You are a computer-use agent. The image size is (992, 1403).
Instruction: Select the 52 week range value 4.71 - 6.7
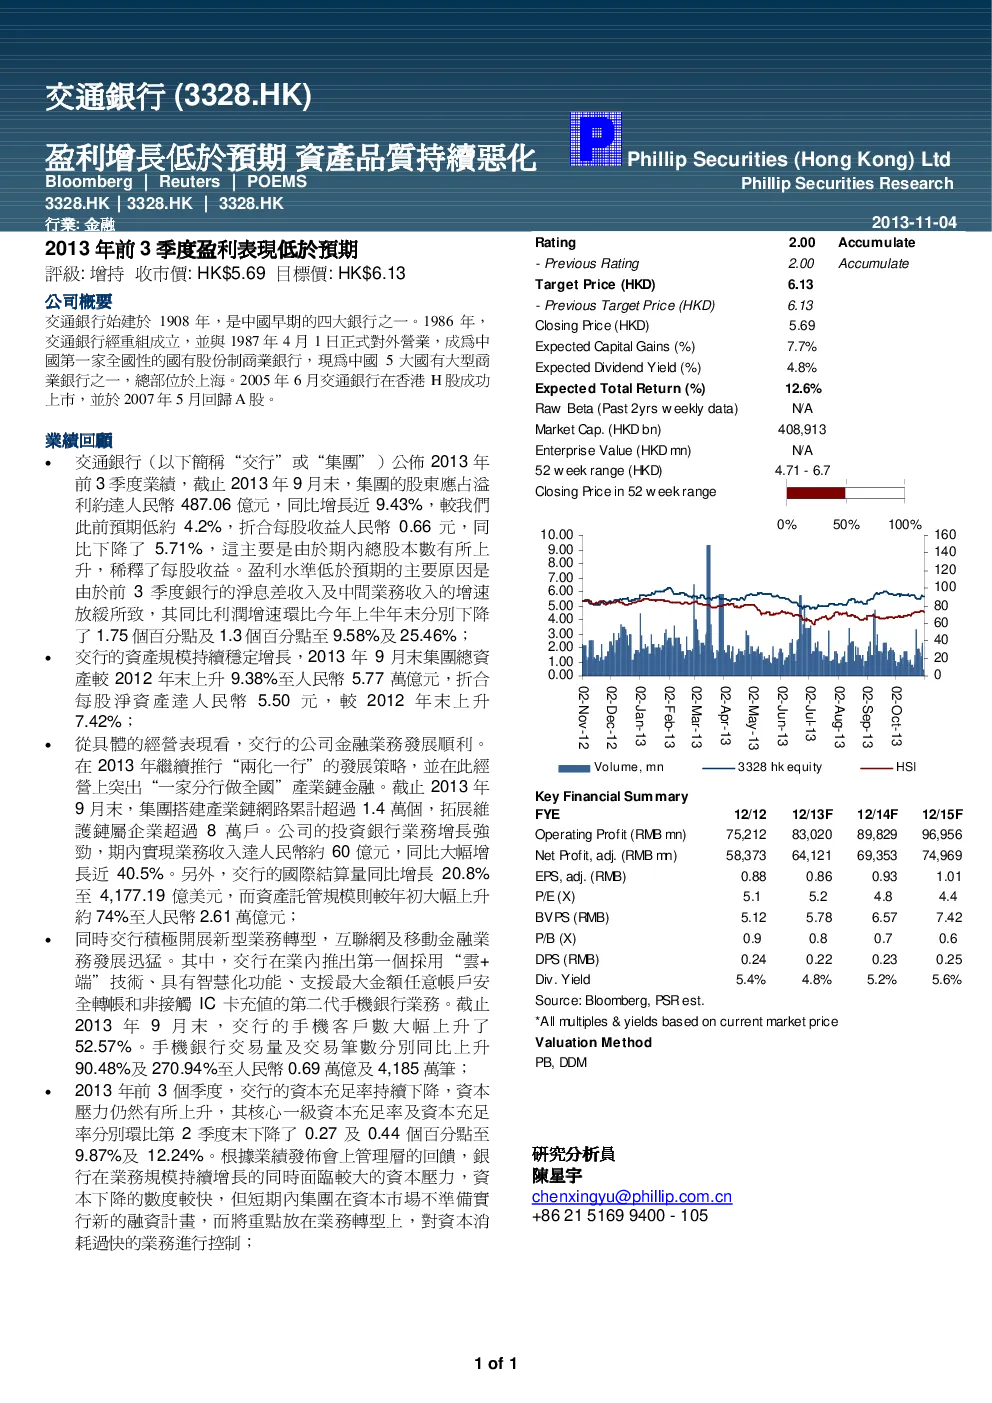point(802,471)
